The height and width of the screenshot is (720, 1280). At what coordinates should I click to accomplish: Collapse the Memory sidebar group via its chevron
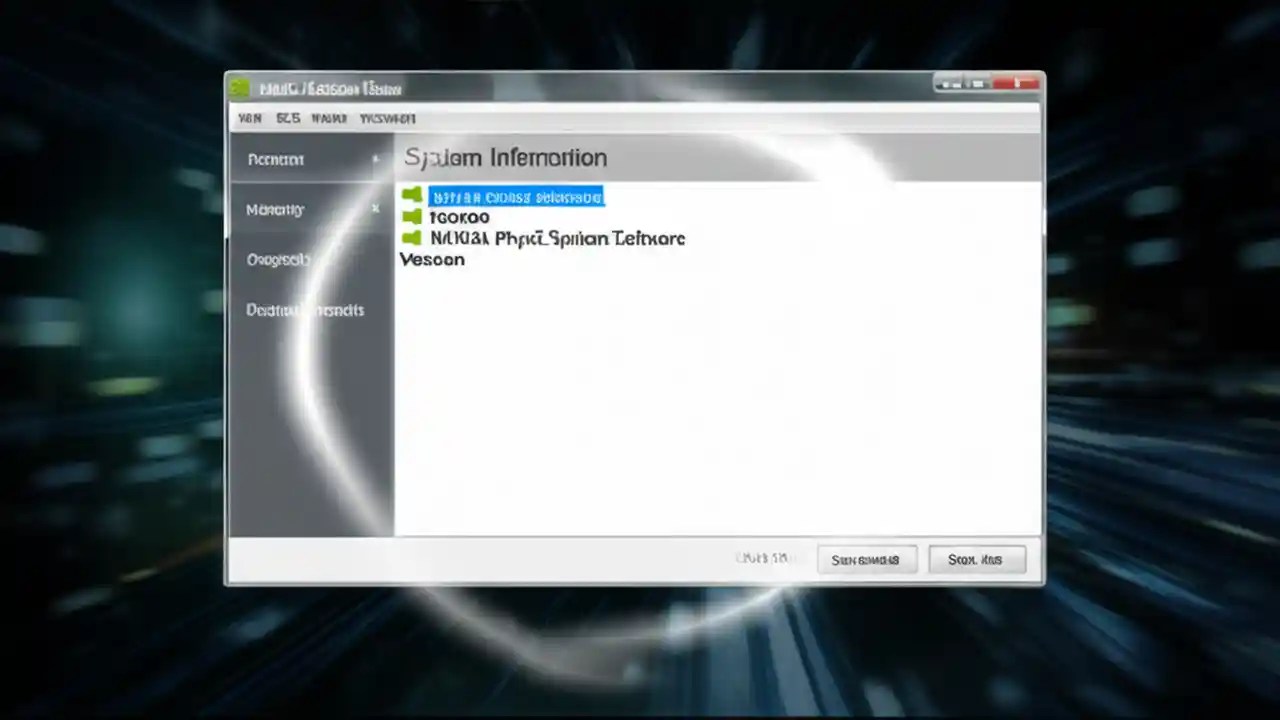pyautogui.click(x=375, y=208)
